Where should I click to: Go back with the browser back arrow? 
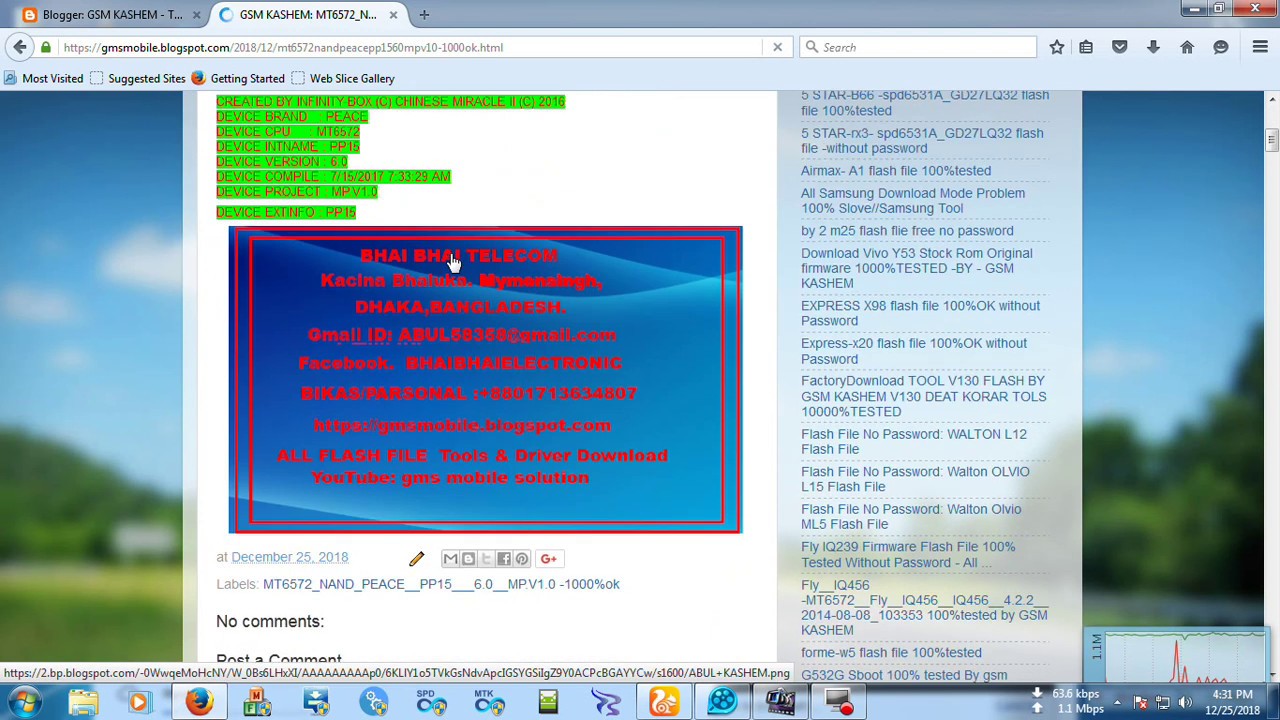[20, 47]
